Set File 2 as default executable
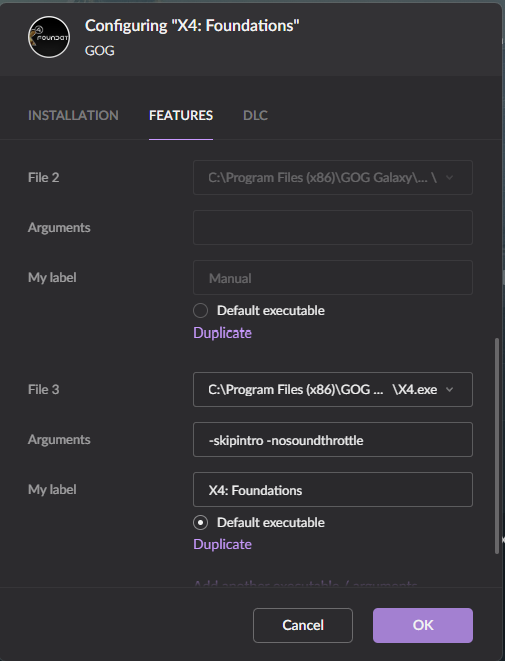 pyautogui.click(x=200, y=311)
